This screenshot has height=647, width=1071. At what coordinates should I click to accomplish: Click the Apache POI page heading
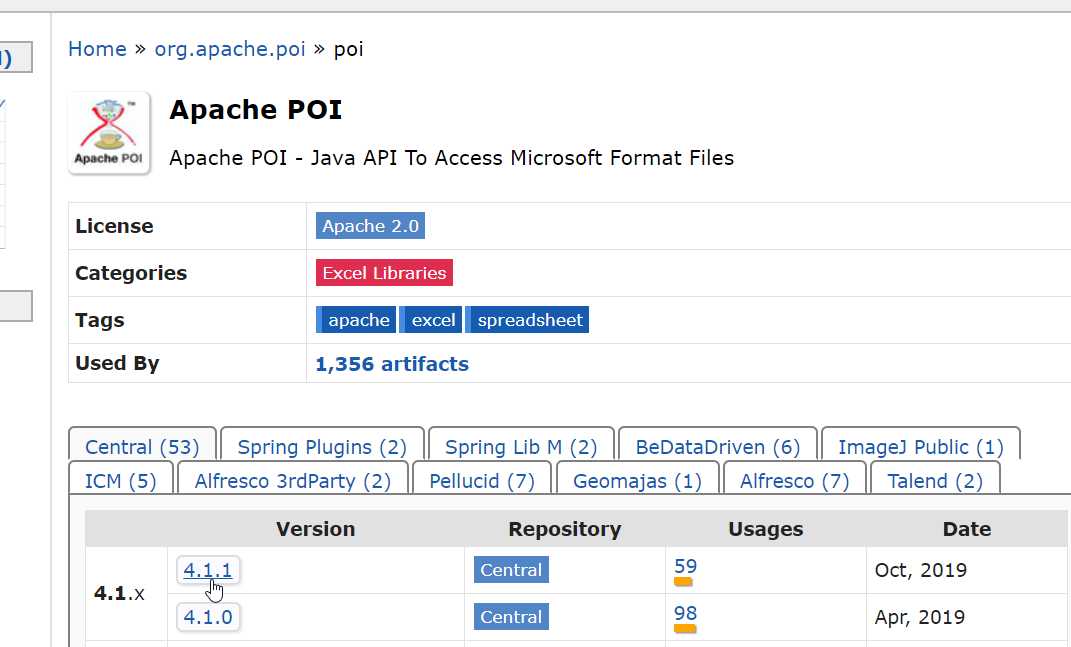255,109
